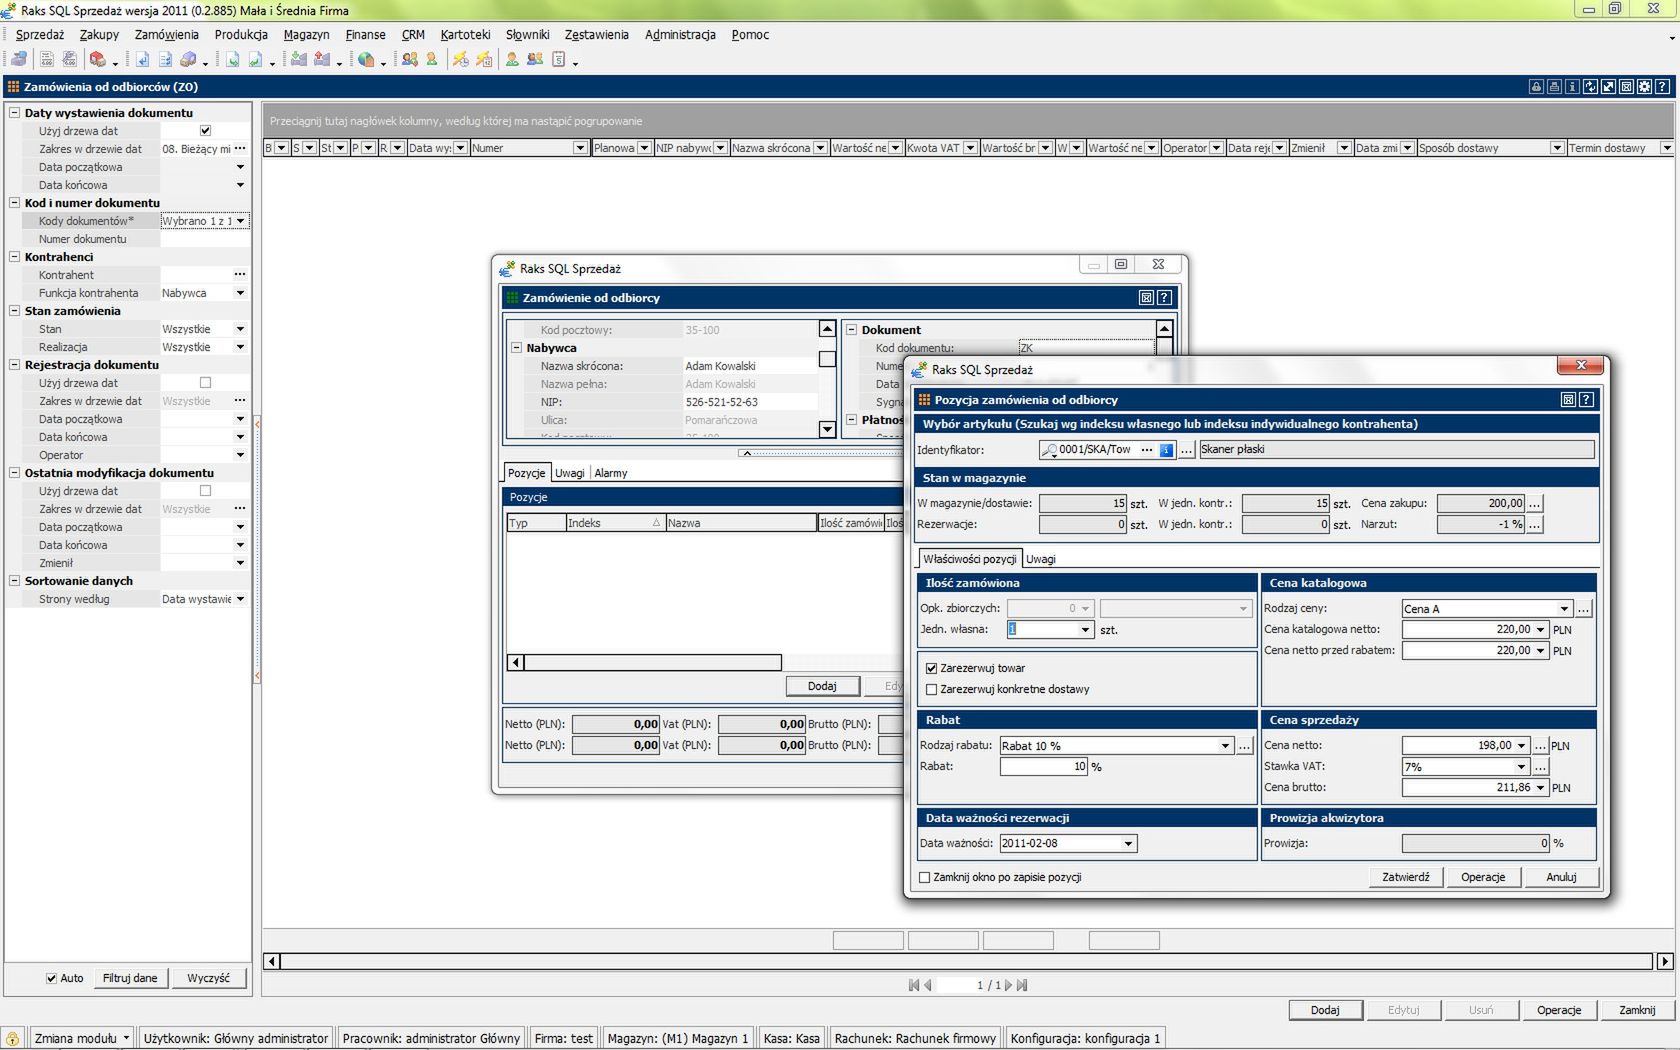
Task: Click the first price document toolbar icon
Action: 46,59
